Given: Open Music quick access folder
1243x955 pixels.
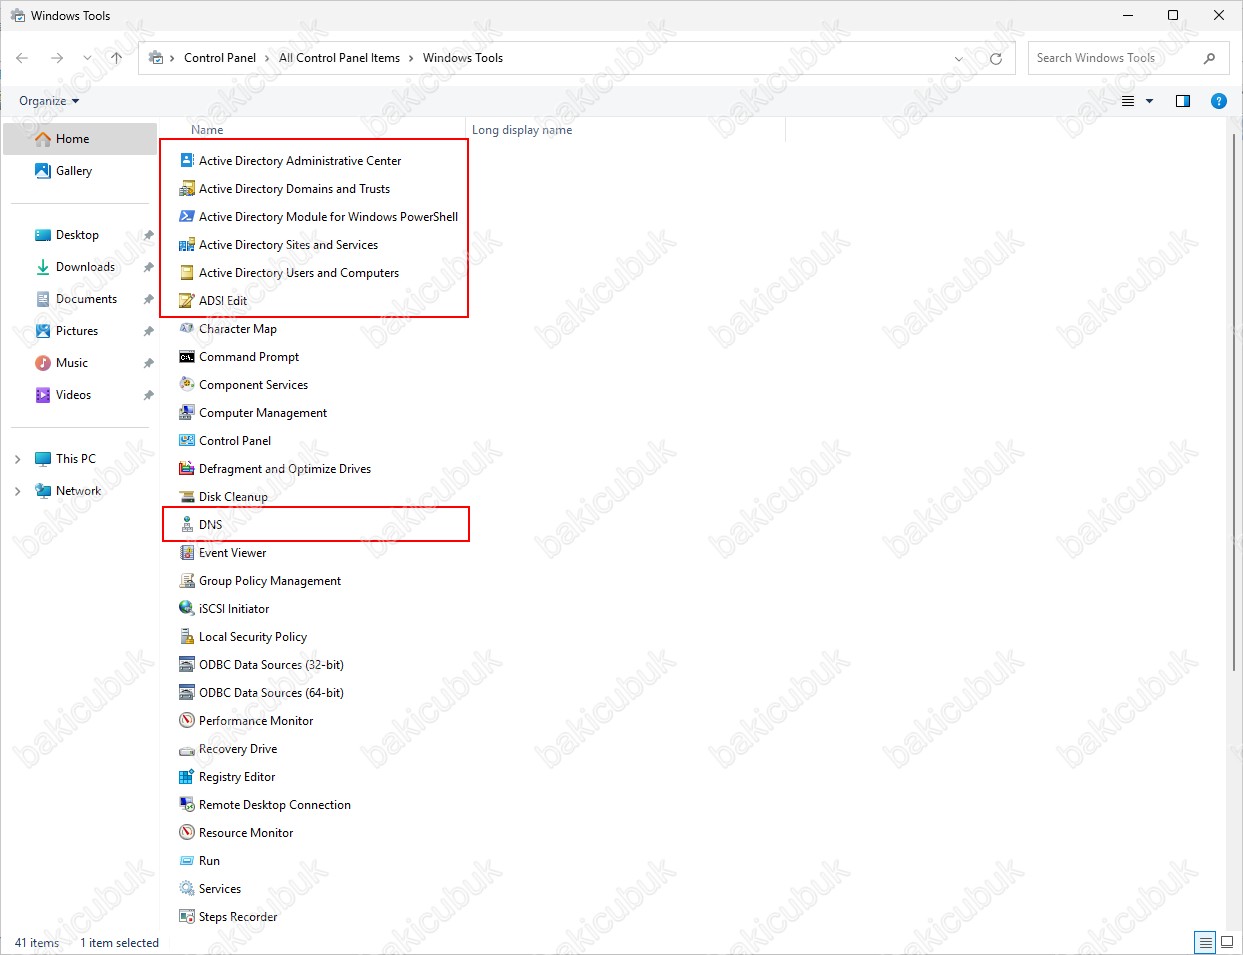Looking at the screenshot, I should click(80, 363).
